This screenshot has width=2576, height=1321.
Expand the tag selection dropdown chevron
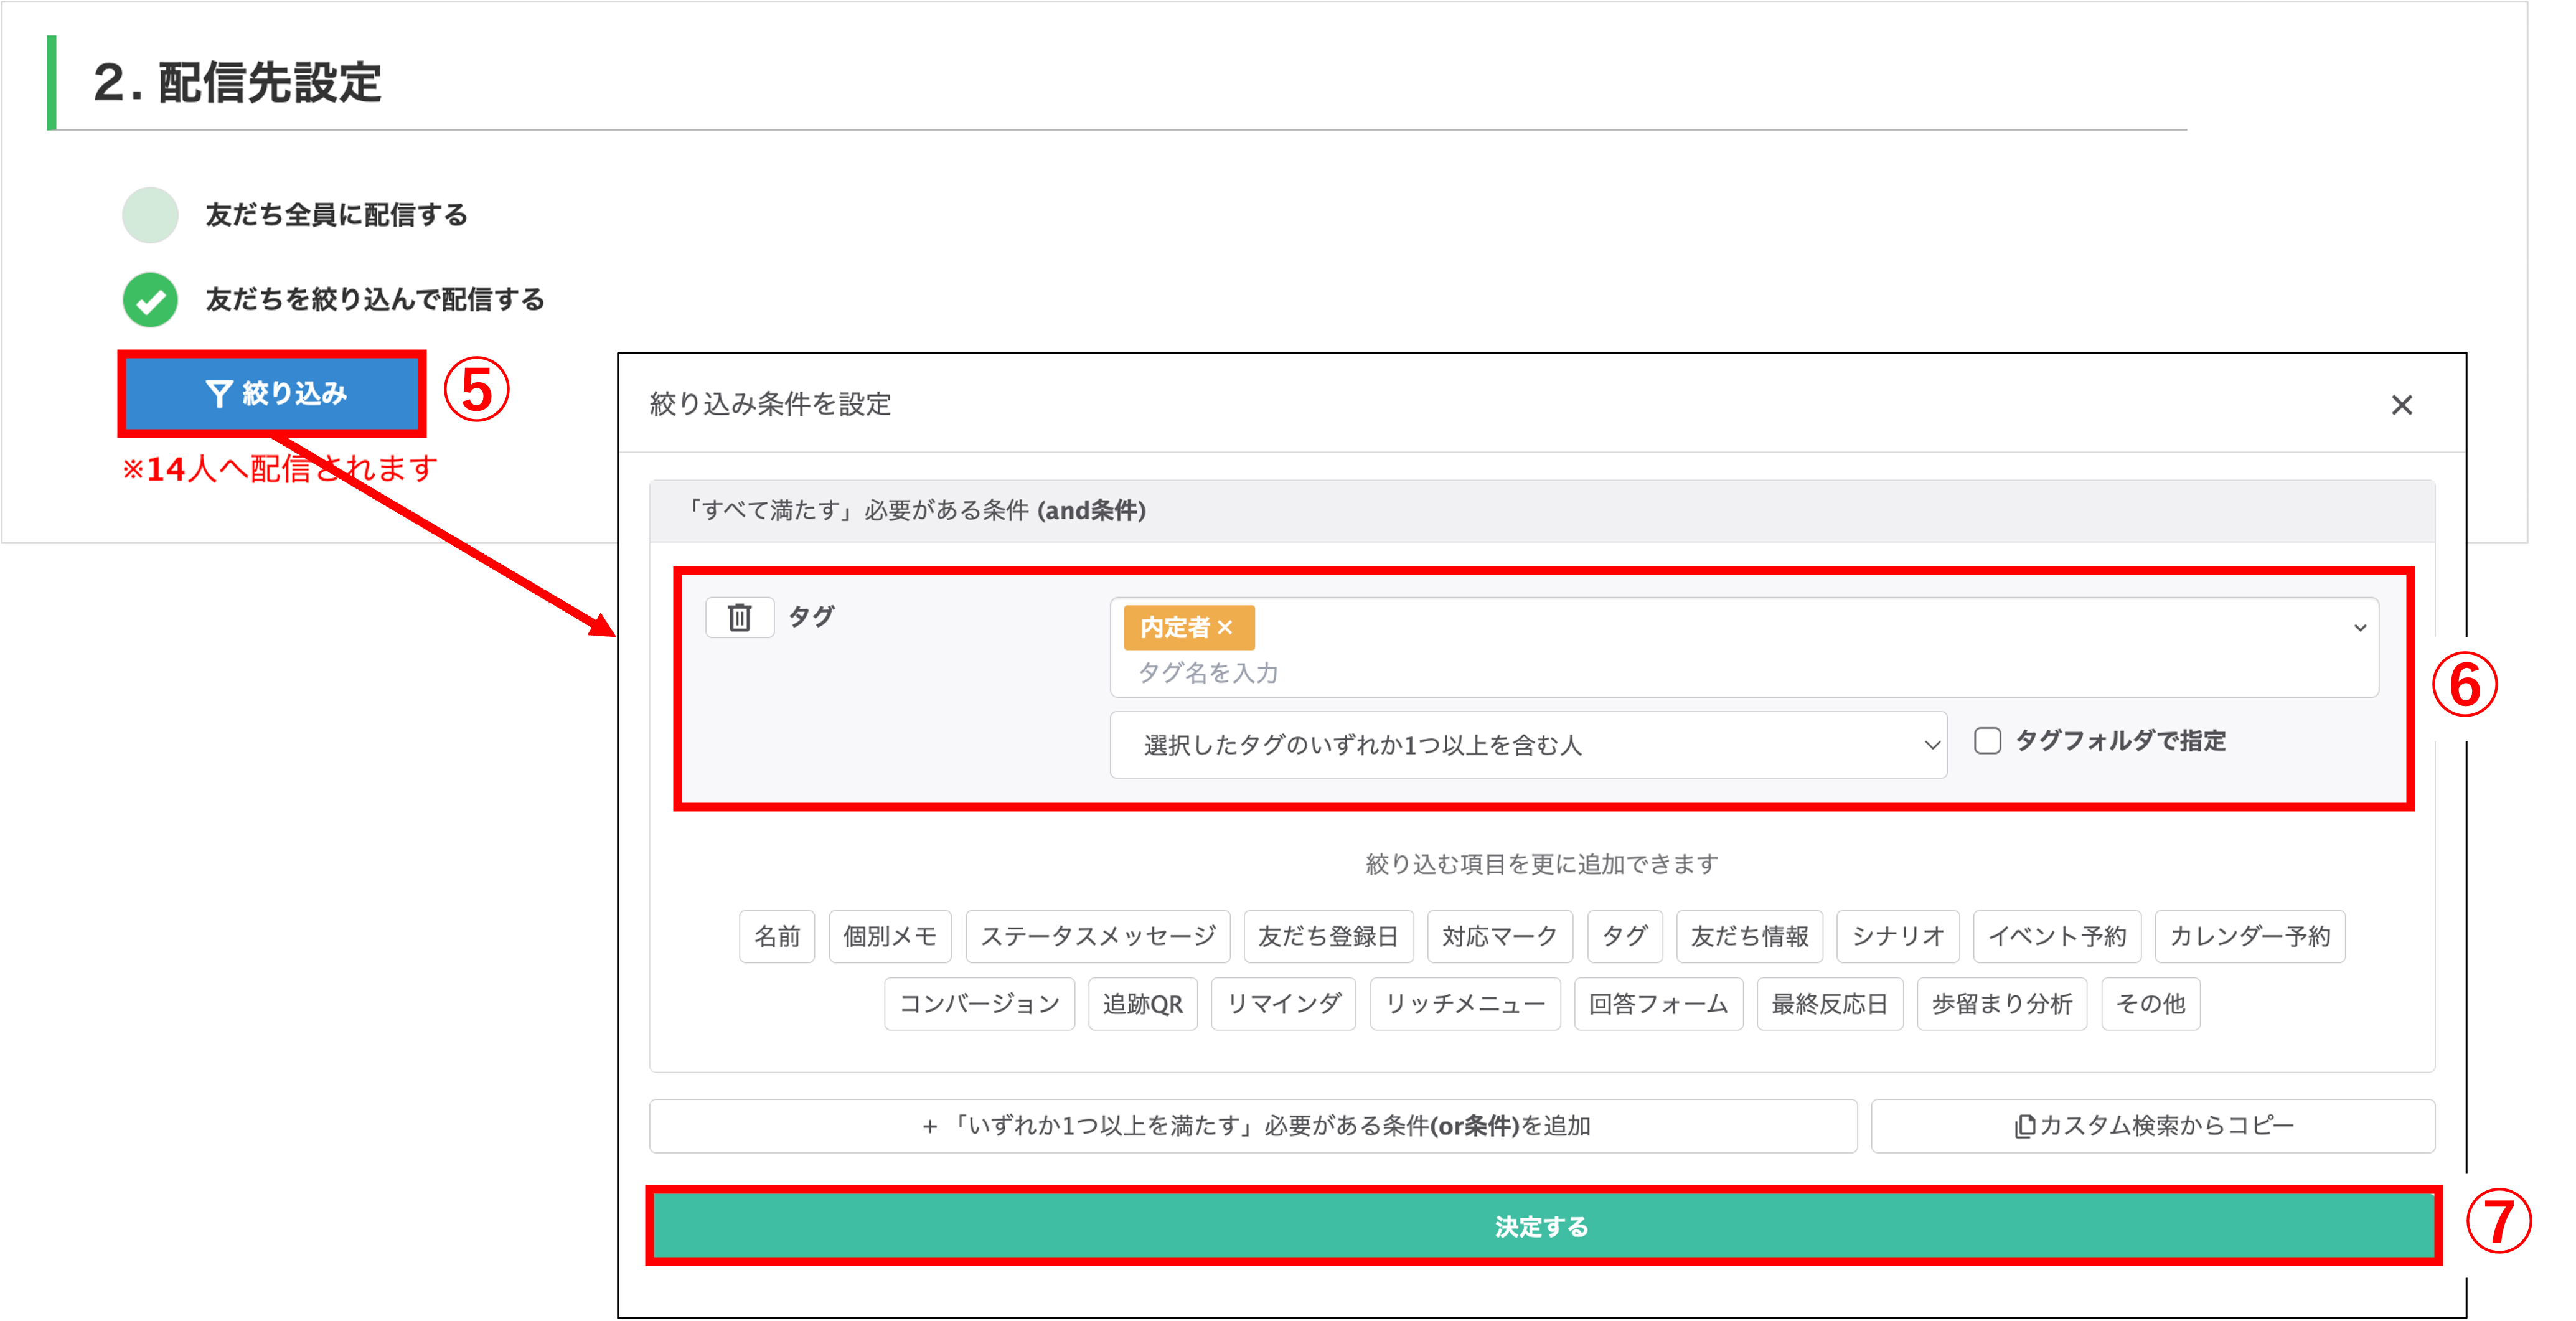(x=2359, y=628)
